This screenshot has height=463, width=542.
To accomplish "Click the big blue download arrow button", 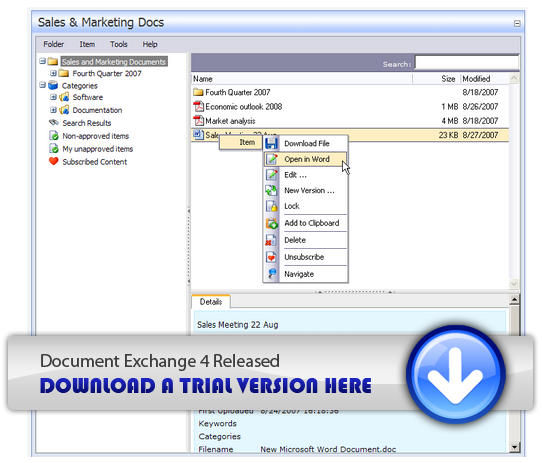I will click(x=456, y=374).
